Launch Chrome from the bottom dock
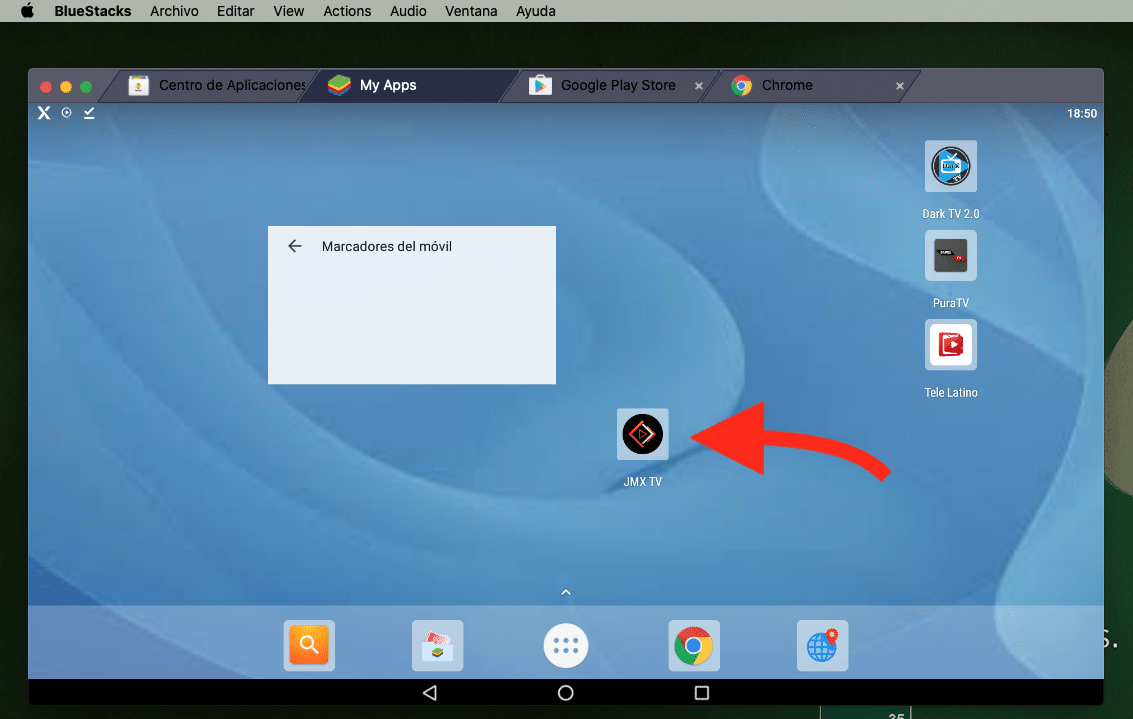1133x719 pixels. coord(694,645)
